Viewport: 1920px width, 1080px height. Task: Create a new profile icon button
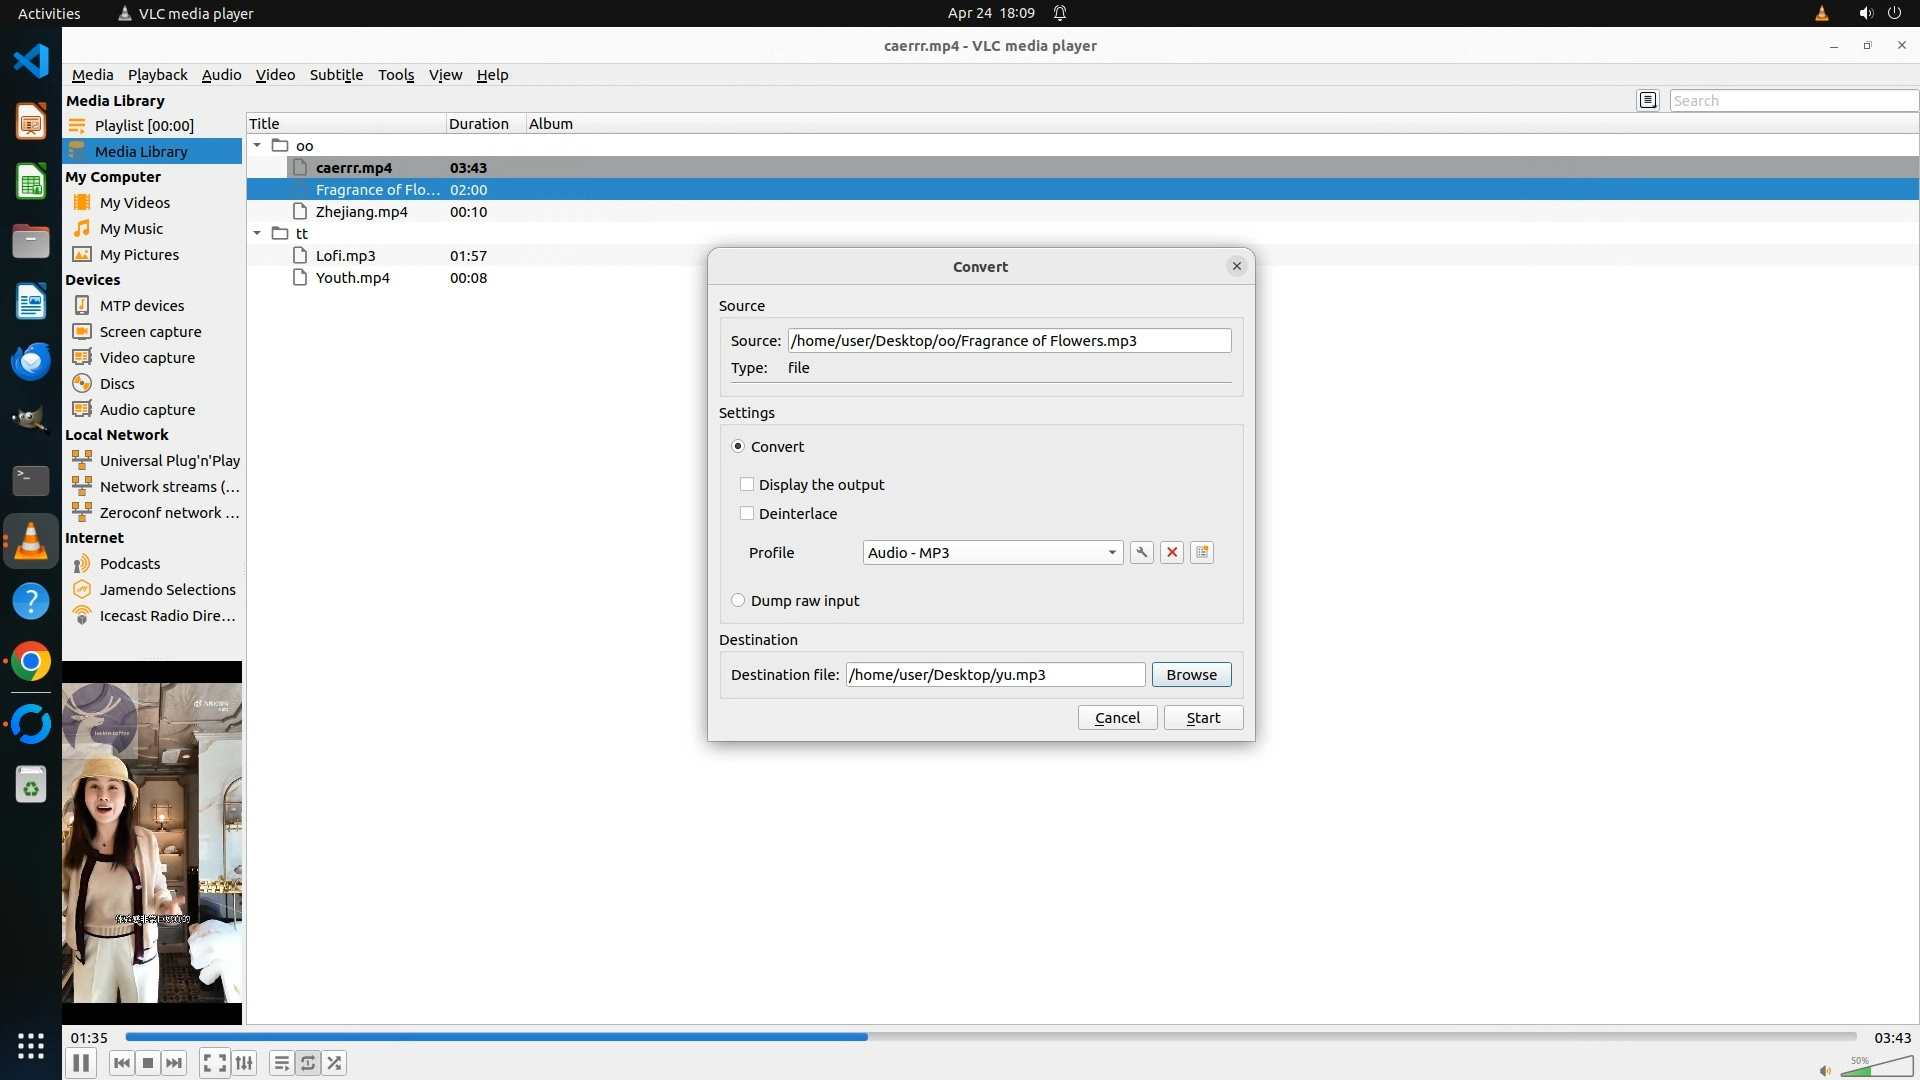pos(1202,553)
